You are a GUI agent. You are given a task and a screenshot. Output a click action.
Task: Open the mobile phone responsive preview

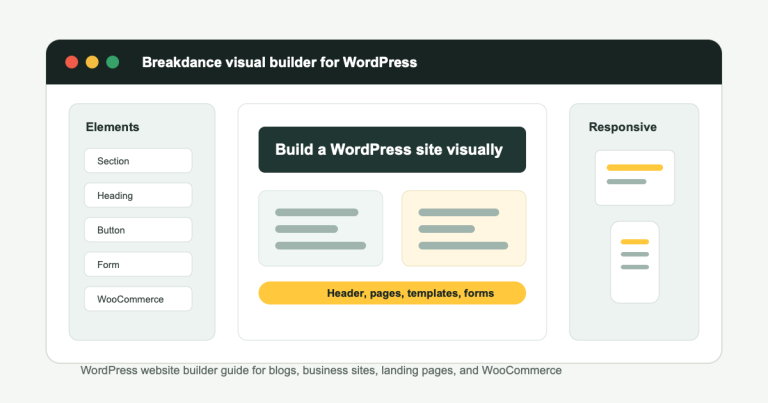tap(635, 262)
